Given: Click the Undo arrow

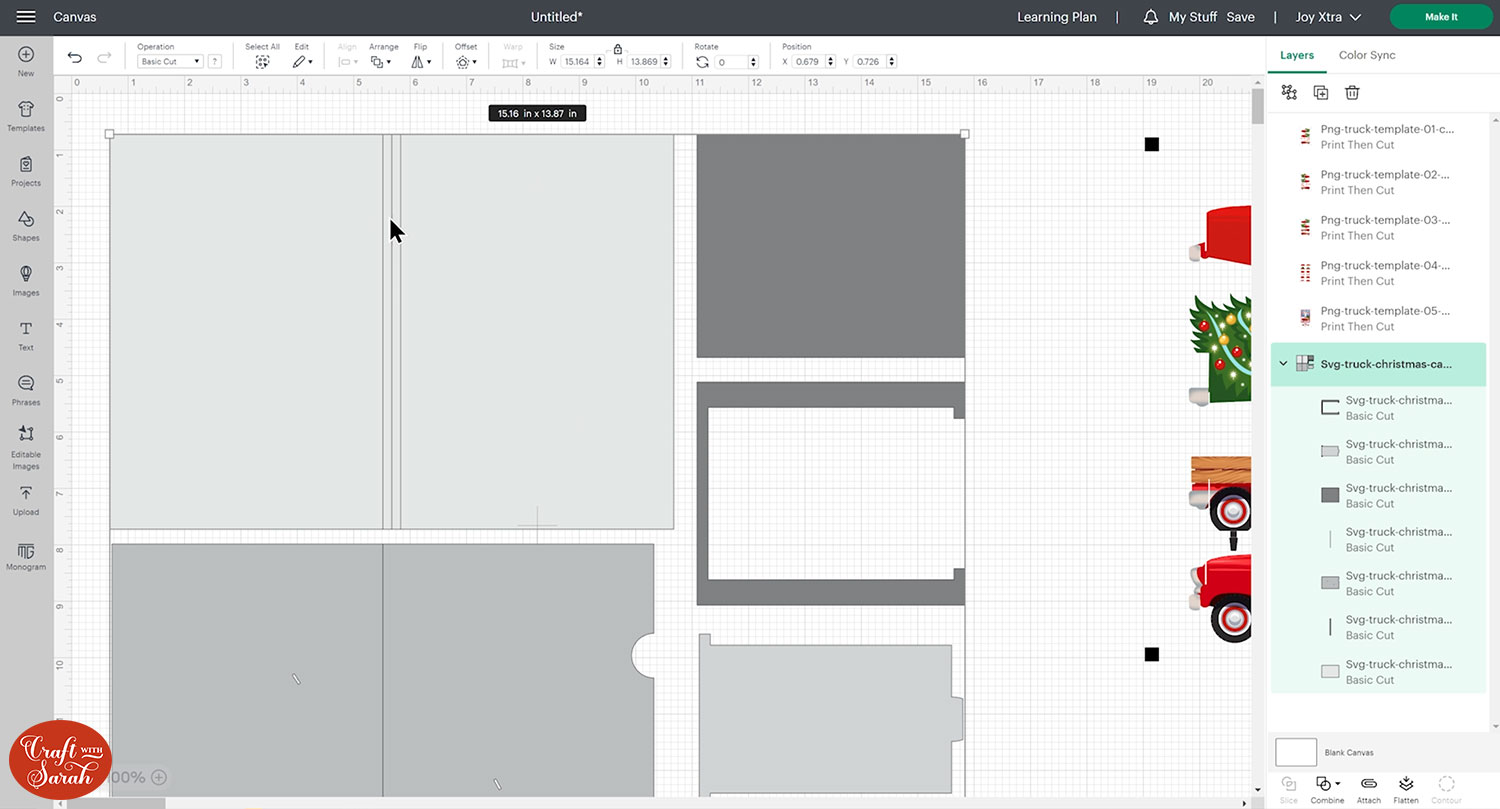Looking at the screenshot, I should pyautogui.click(x=75, y=58).
